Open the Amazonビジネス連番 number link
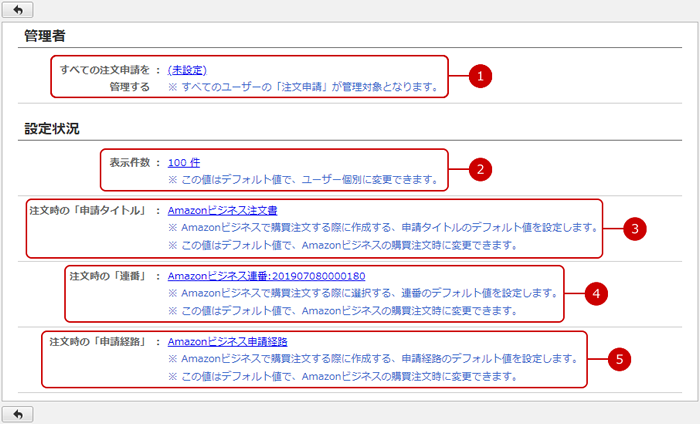Image resolution: width=700 pixels, height=424 pixels. click(266, 275)
